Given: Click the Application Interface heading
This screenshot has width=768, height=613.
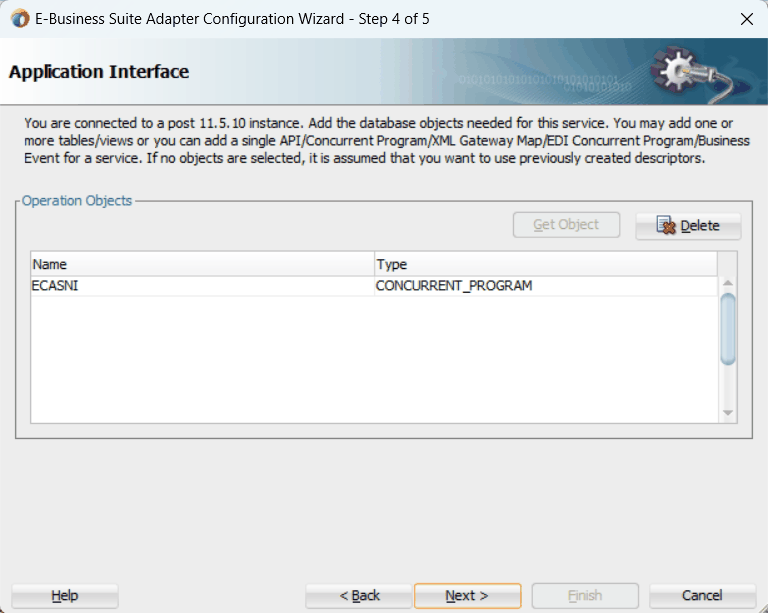Looking at the screenshot, I should [99, 71].
